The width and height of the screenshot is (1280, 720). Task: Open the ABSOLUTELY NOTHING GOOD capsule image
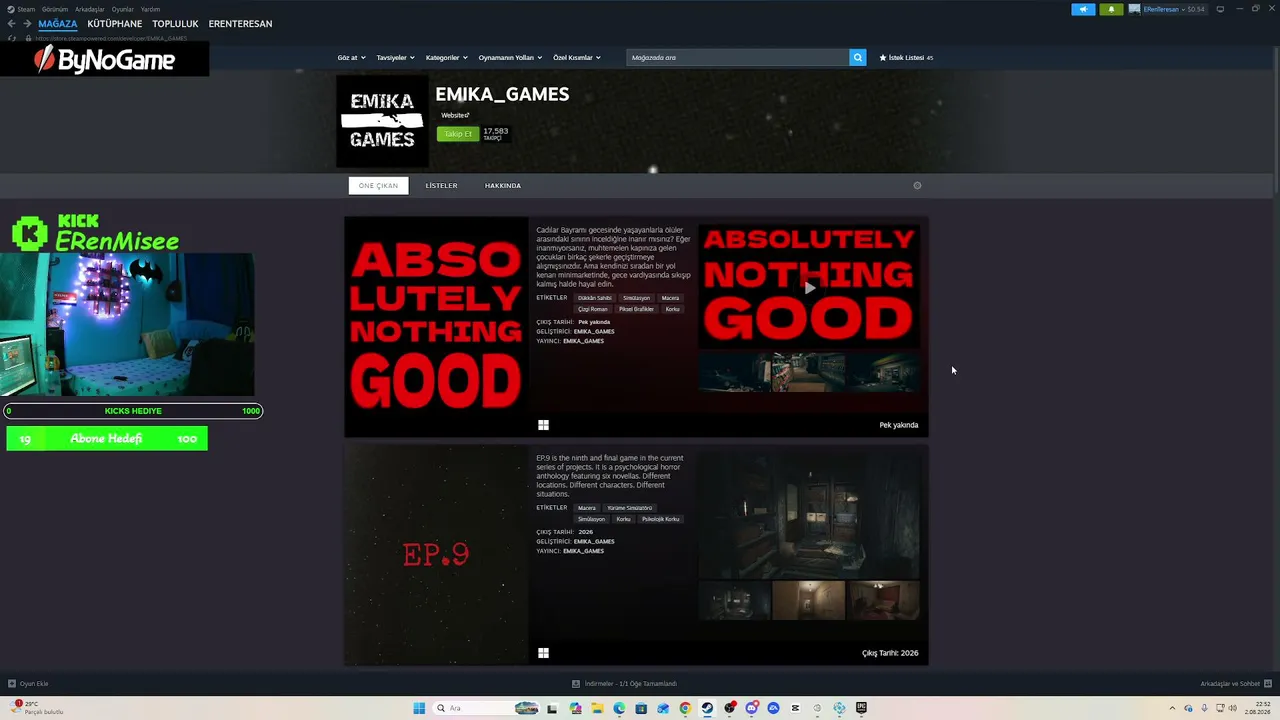[x=437, y=327]
